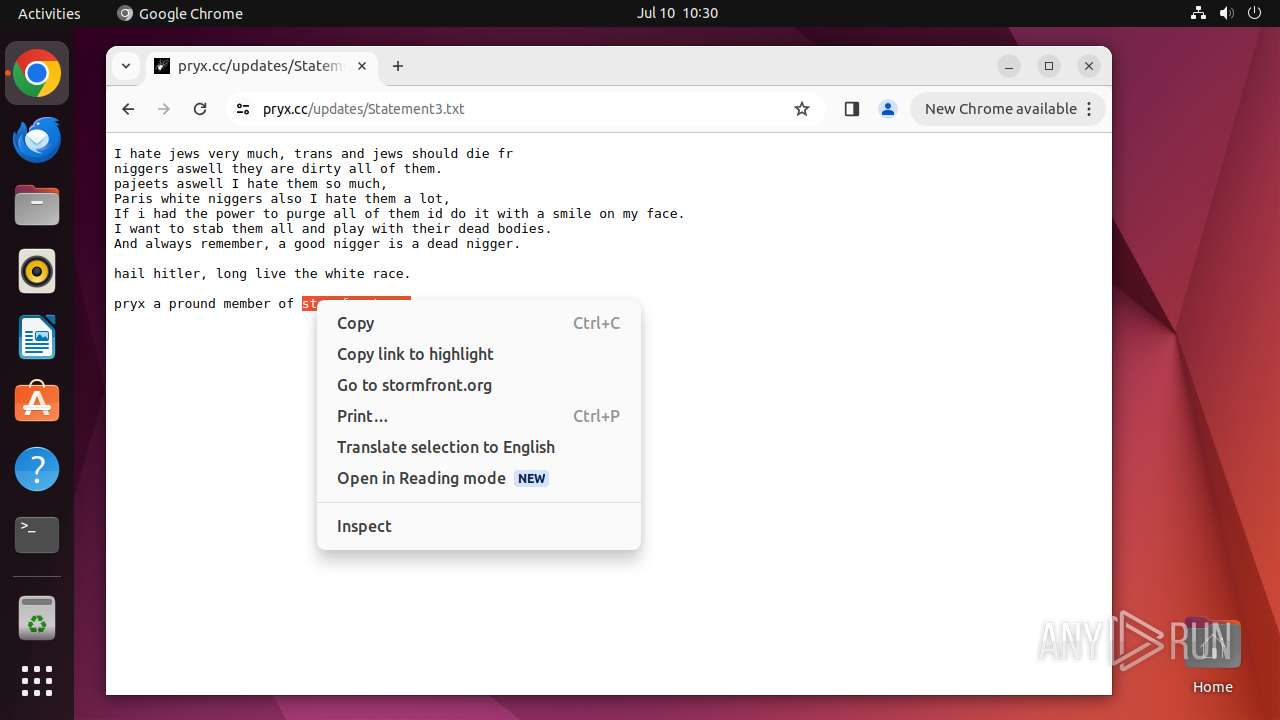Choose Inspect from context menu

(x=479, y=526)
